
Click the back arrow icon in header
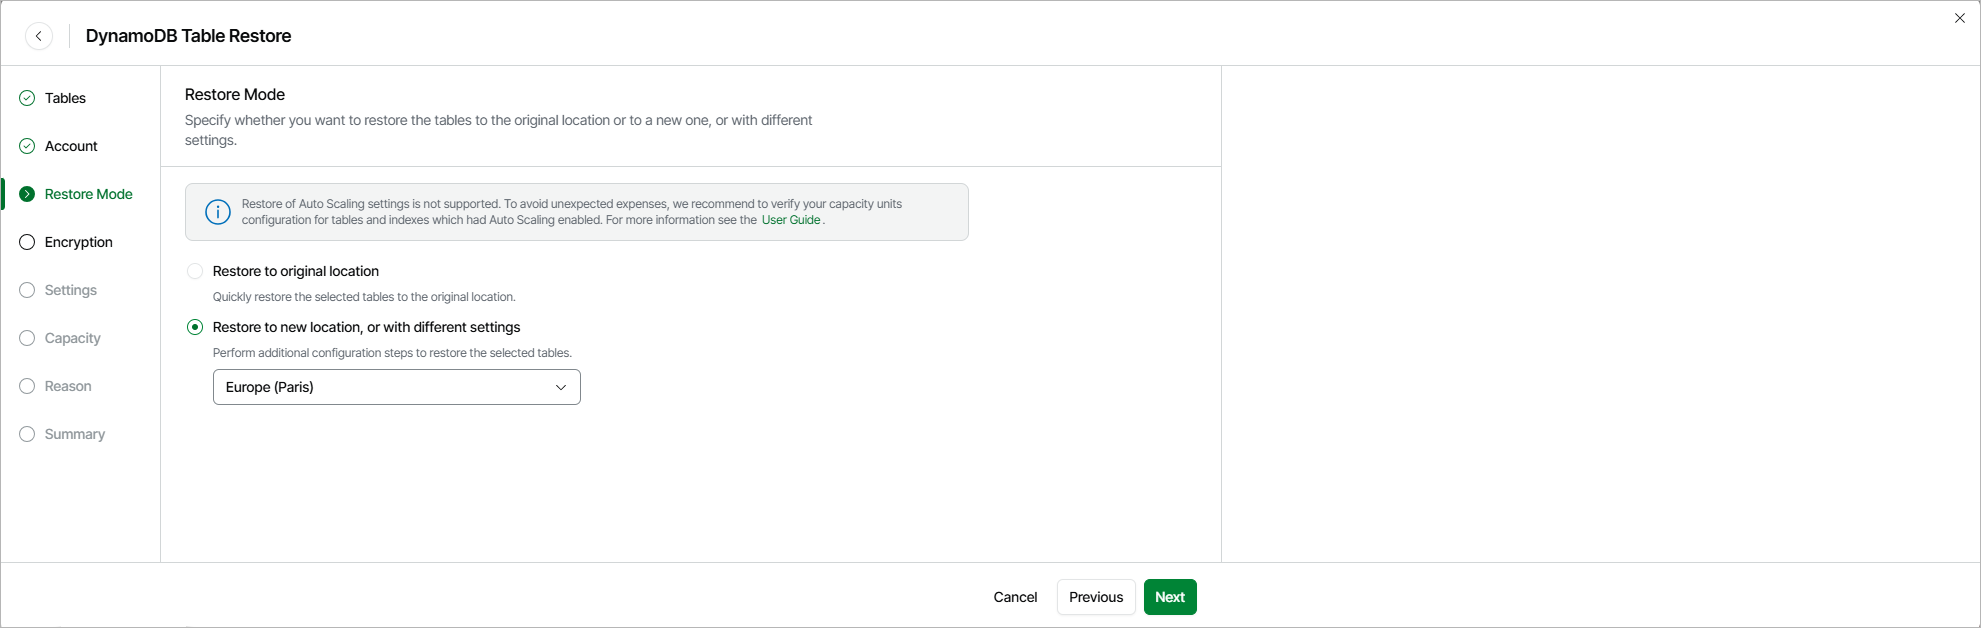[x=39, y=36]
